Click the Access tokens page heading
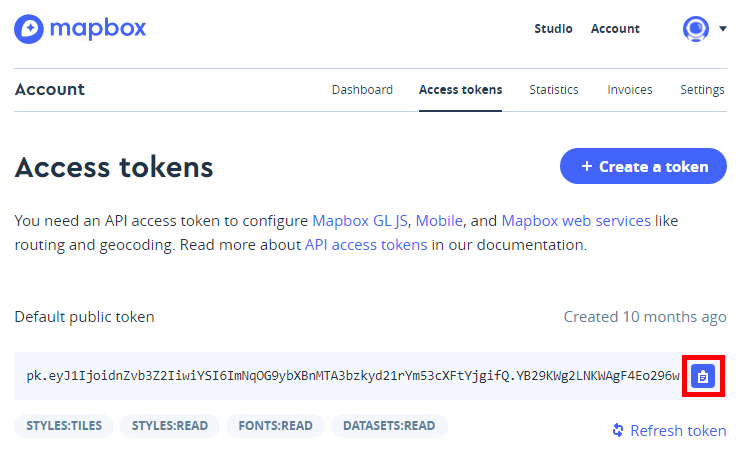The image size is (755, 455). coord(114,168)
